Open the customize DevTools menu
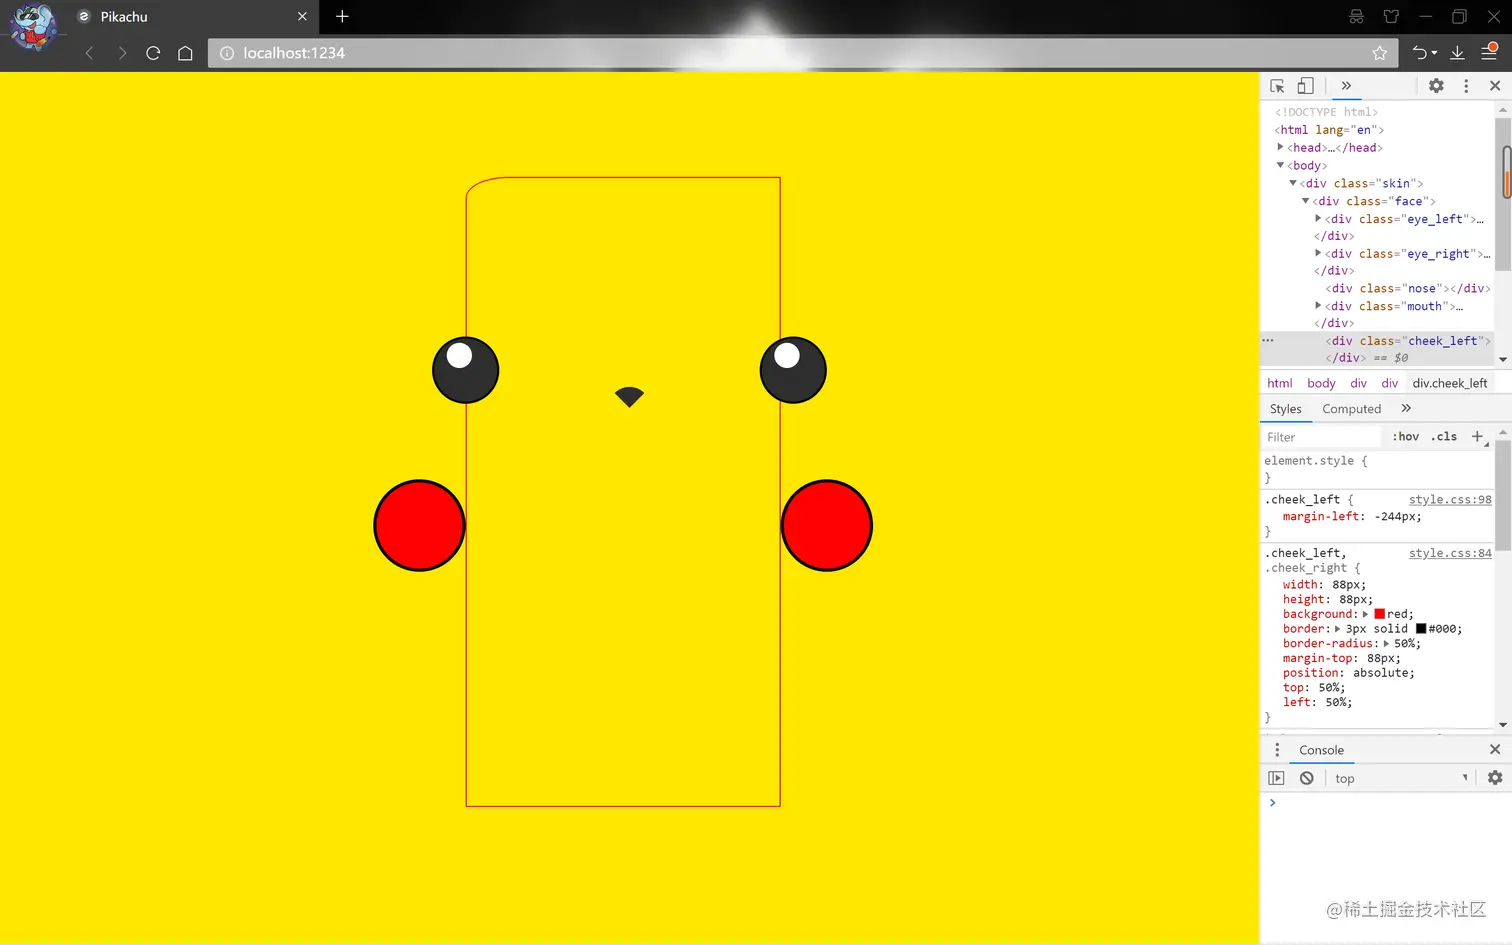 tap(1466, 86)
